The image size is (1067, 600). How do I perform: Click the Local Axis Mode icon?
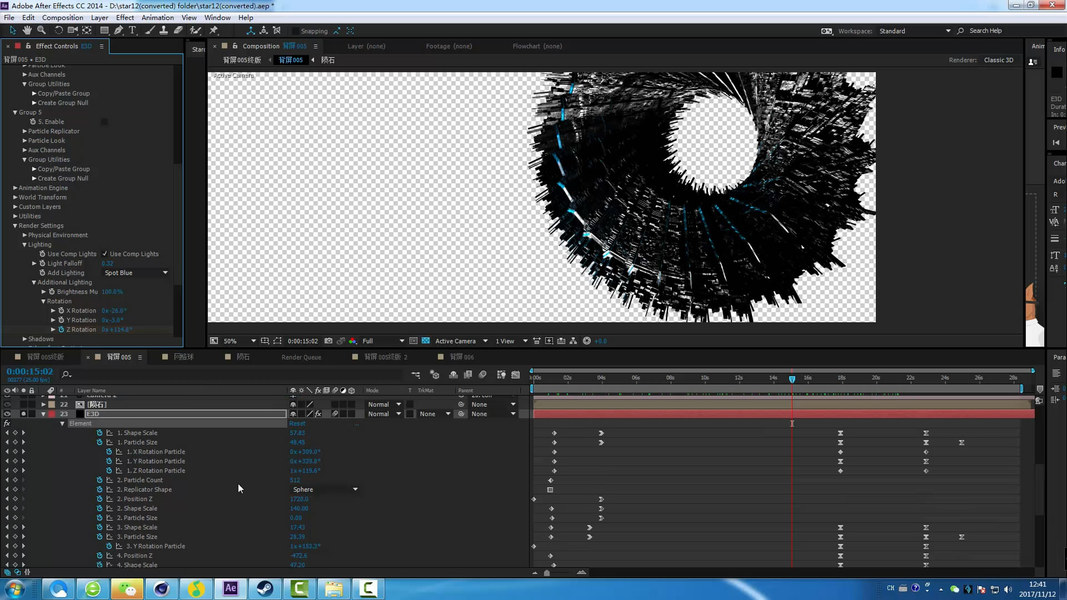pyautogui.click(x=250, y=31)
